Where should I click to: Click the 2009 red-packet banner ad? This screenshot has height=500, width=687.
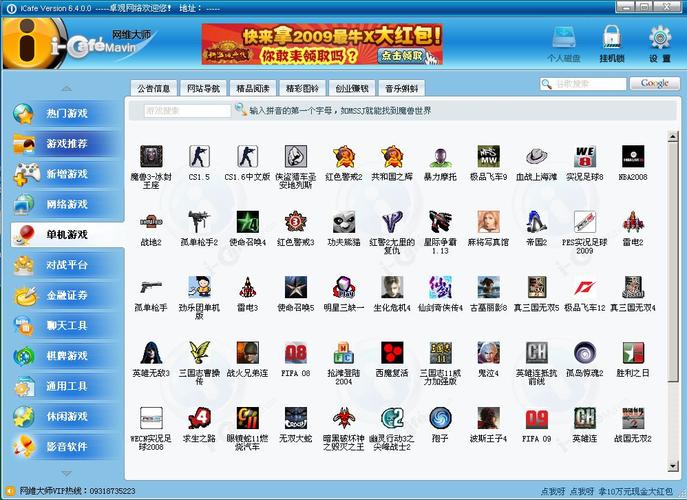coord(322,44)
